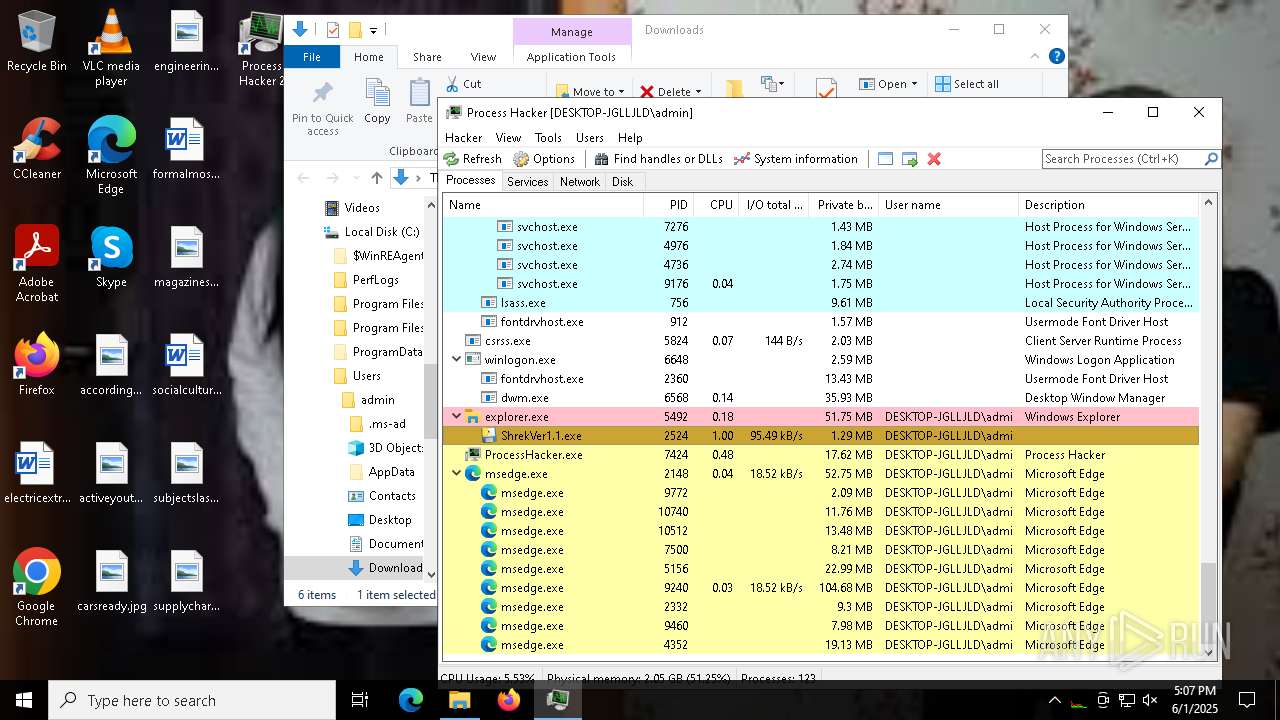Open Customize Quick Access Toolbar dropdown

point(374,30)
